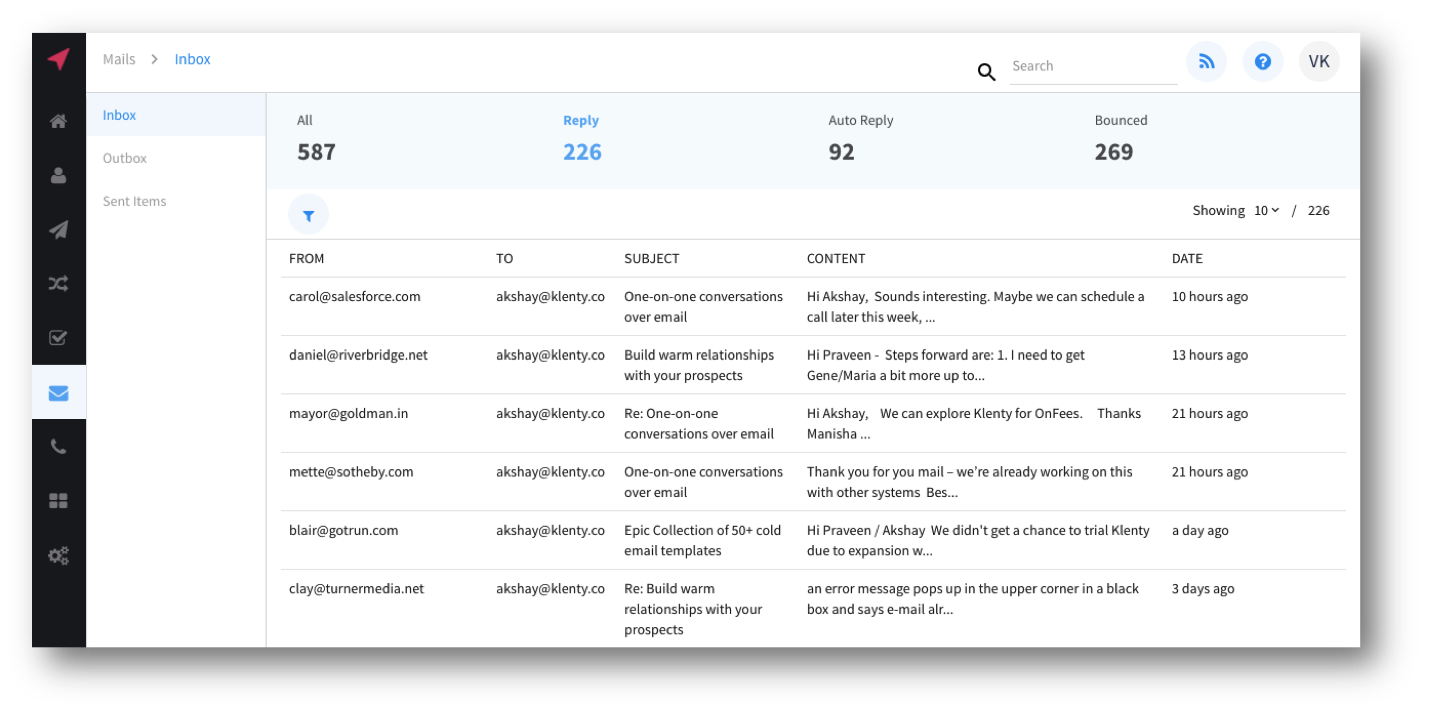
Task: Select the Cadences paper plane icon
Action: point(57,229)
